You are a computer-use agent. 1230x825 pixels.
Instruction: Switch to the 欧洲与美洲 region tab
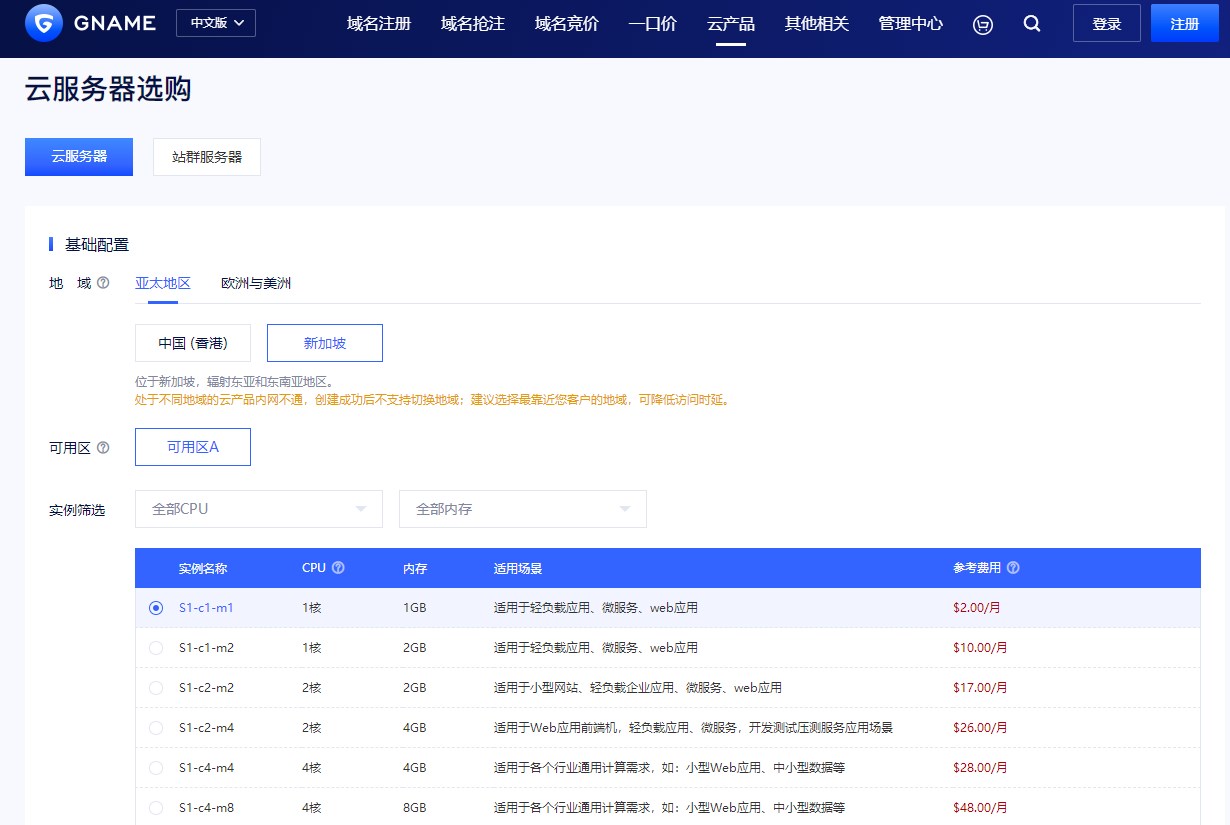pyautogui.click(x=255, y=283)
